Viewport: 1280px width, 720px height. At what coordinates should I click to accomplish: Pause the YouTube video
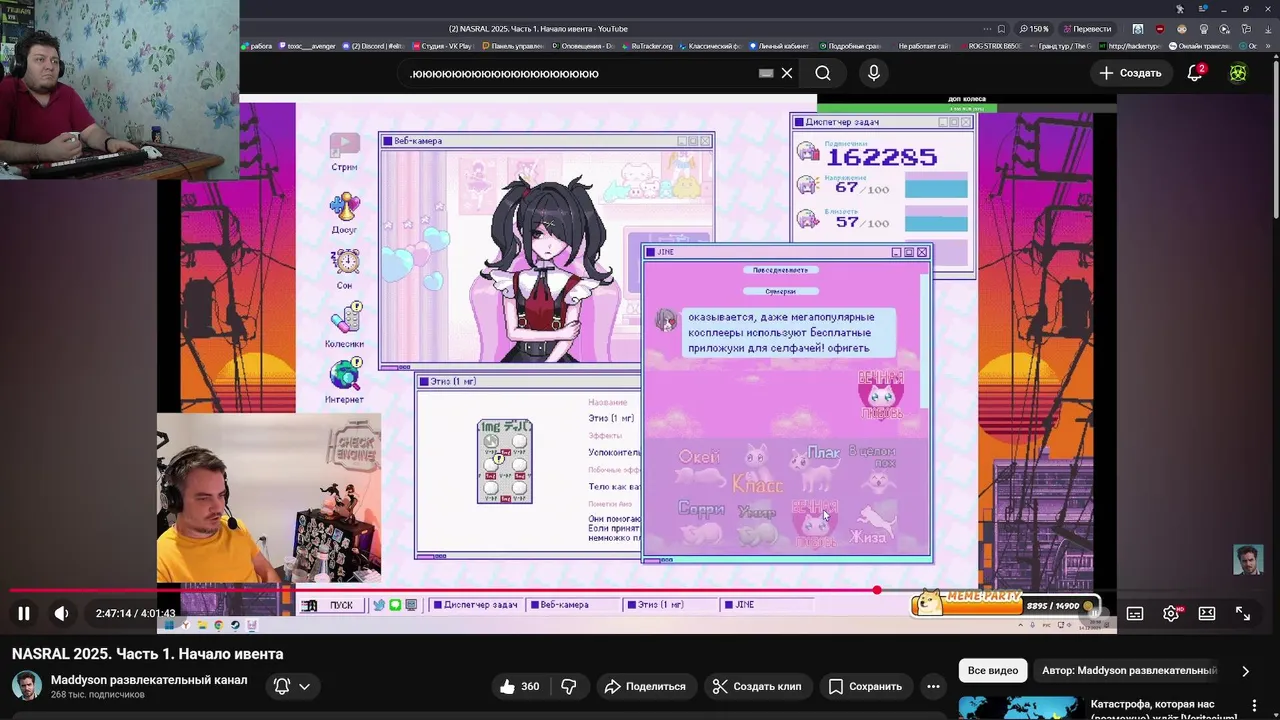point(24,613)
